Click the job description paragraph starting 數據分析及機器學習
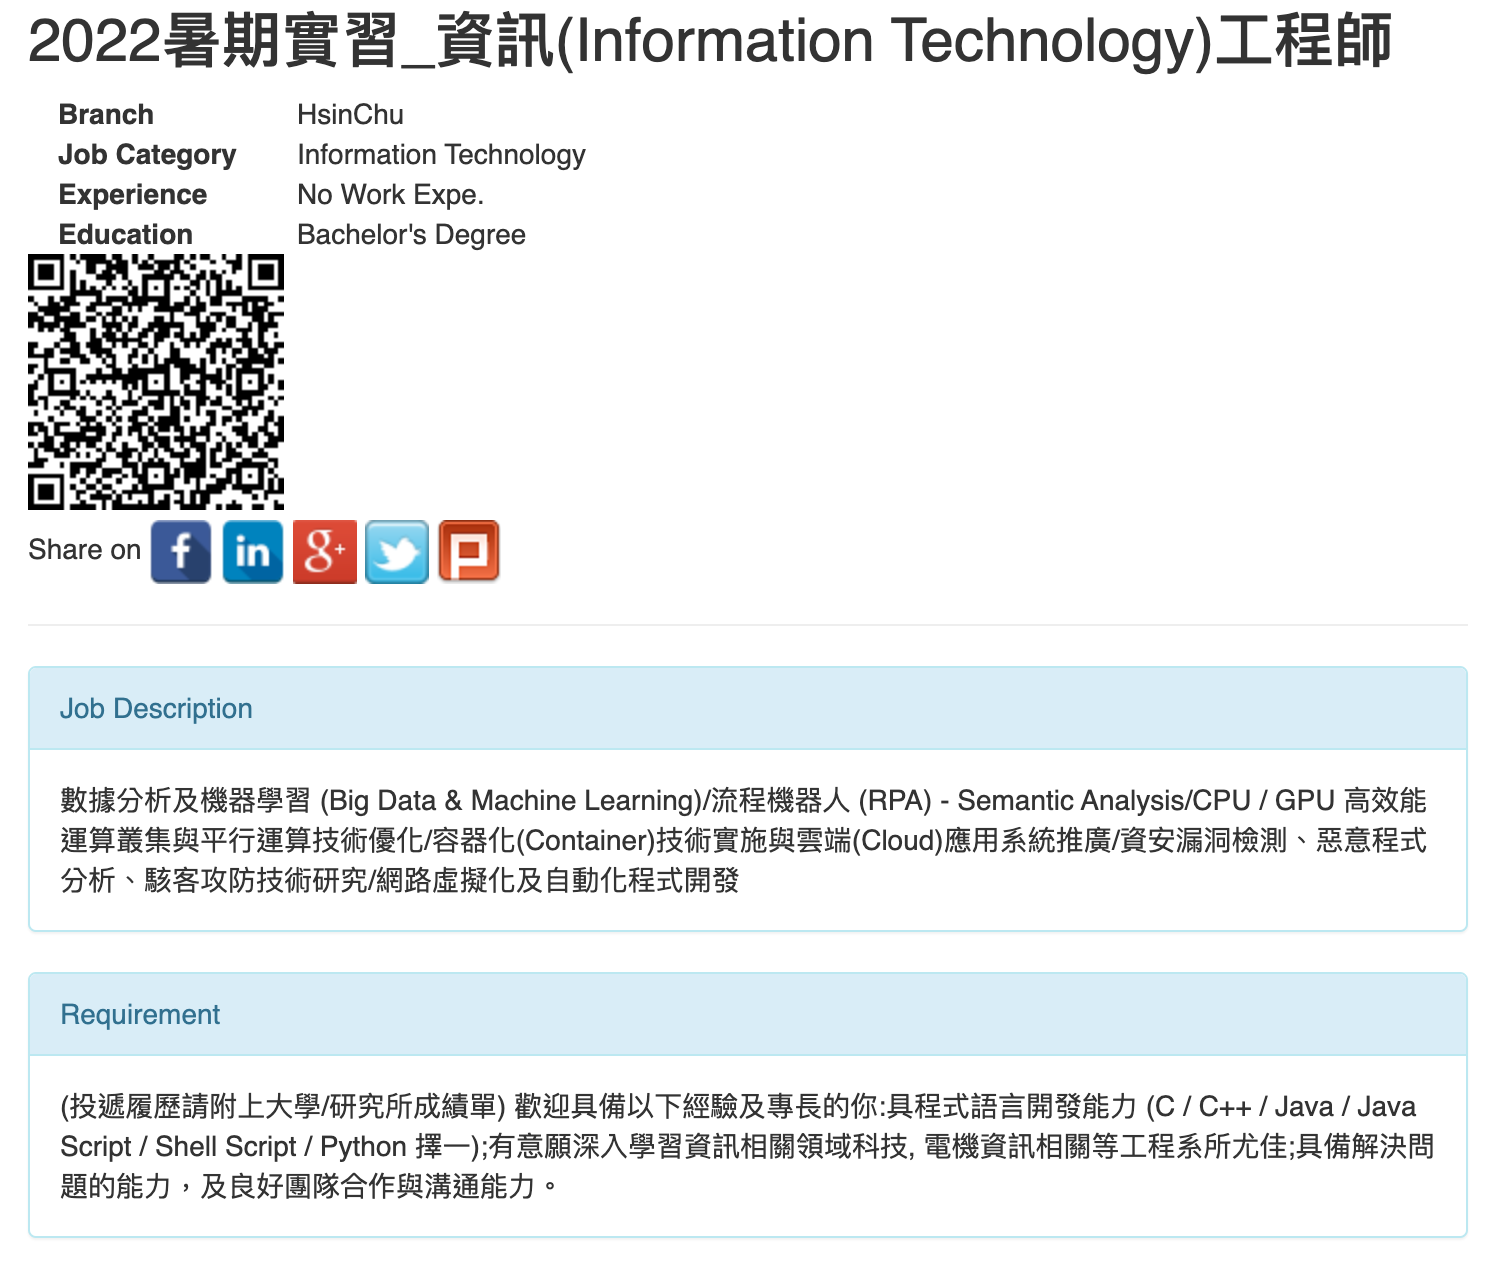Image resolution: width=1492 pixels, height=1270 pixels. (744, 840)
